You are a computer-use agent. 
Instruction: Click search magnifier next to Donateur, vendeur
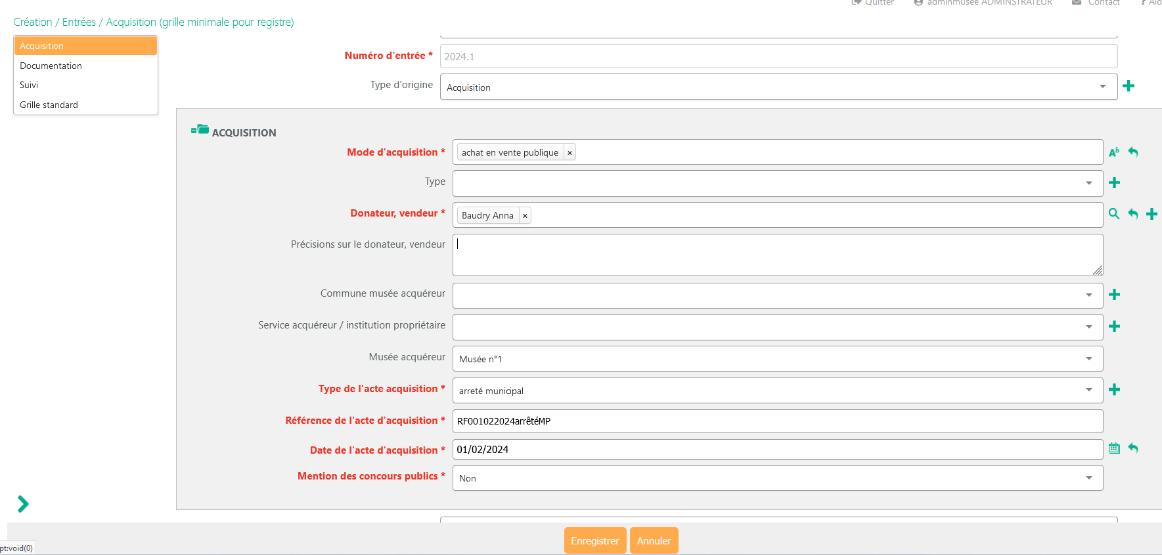tap(1113, 214)
